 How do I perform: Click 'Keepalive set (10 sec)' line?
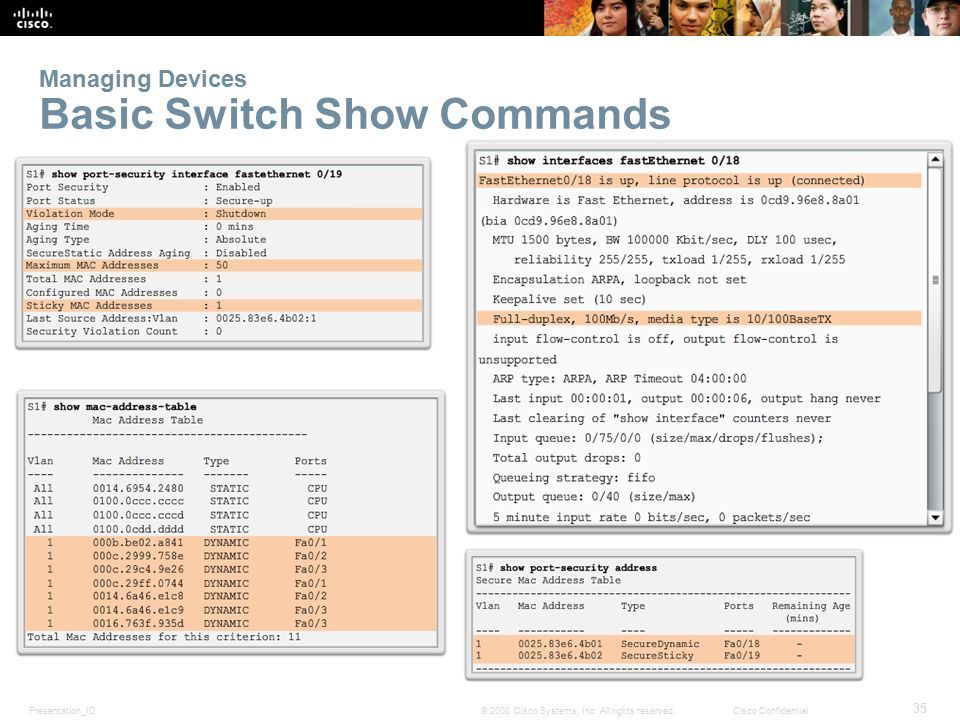point(569,299)
